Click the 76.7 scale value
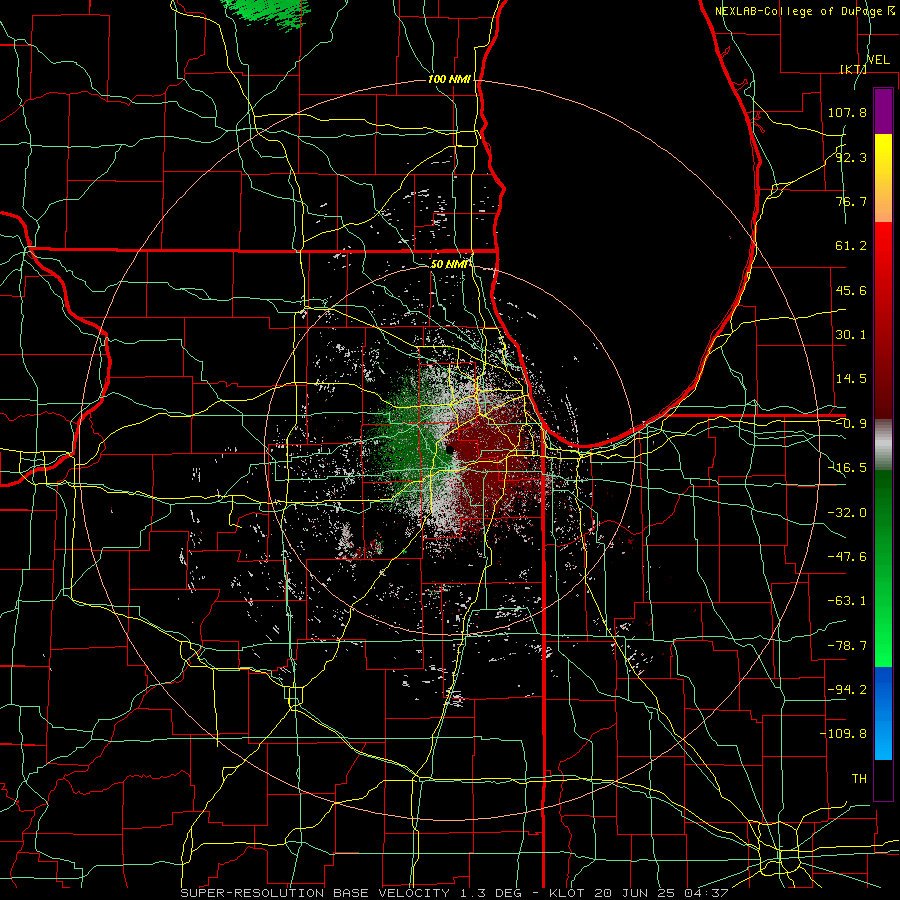Viewport: 900px width, 900px height. coord(851,201)
